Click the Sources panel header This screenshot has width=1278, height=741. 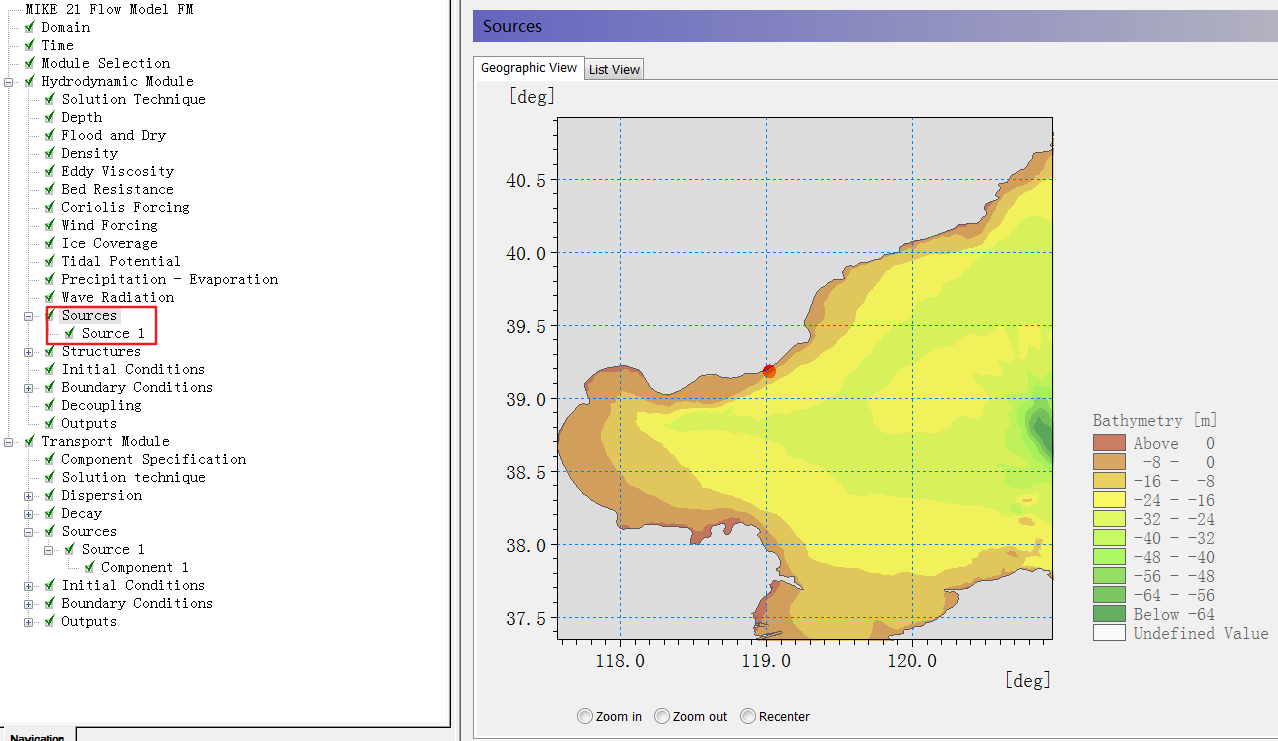point(875,26)
